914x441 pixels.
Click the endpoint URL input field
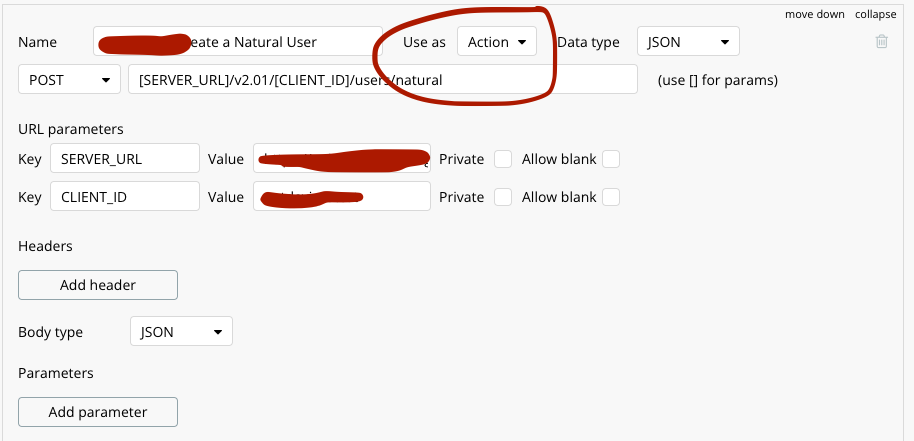tap(383, 79)
